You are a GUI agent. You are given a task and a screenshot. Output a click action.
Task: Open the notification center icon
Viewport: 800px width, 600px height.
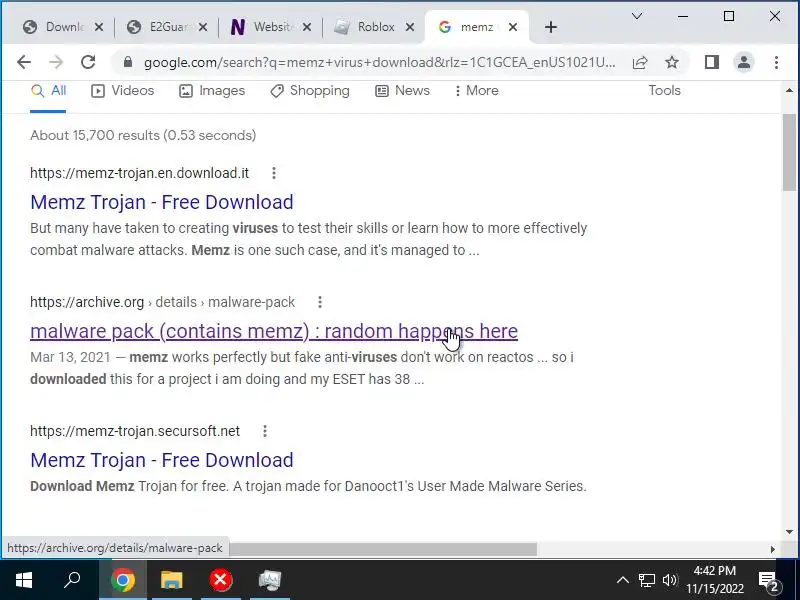point(768,580)
